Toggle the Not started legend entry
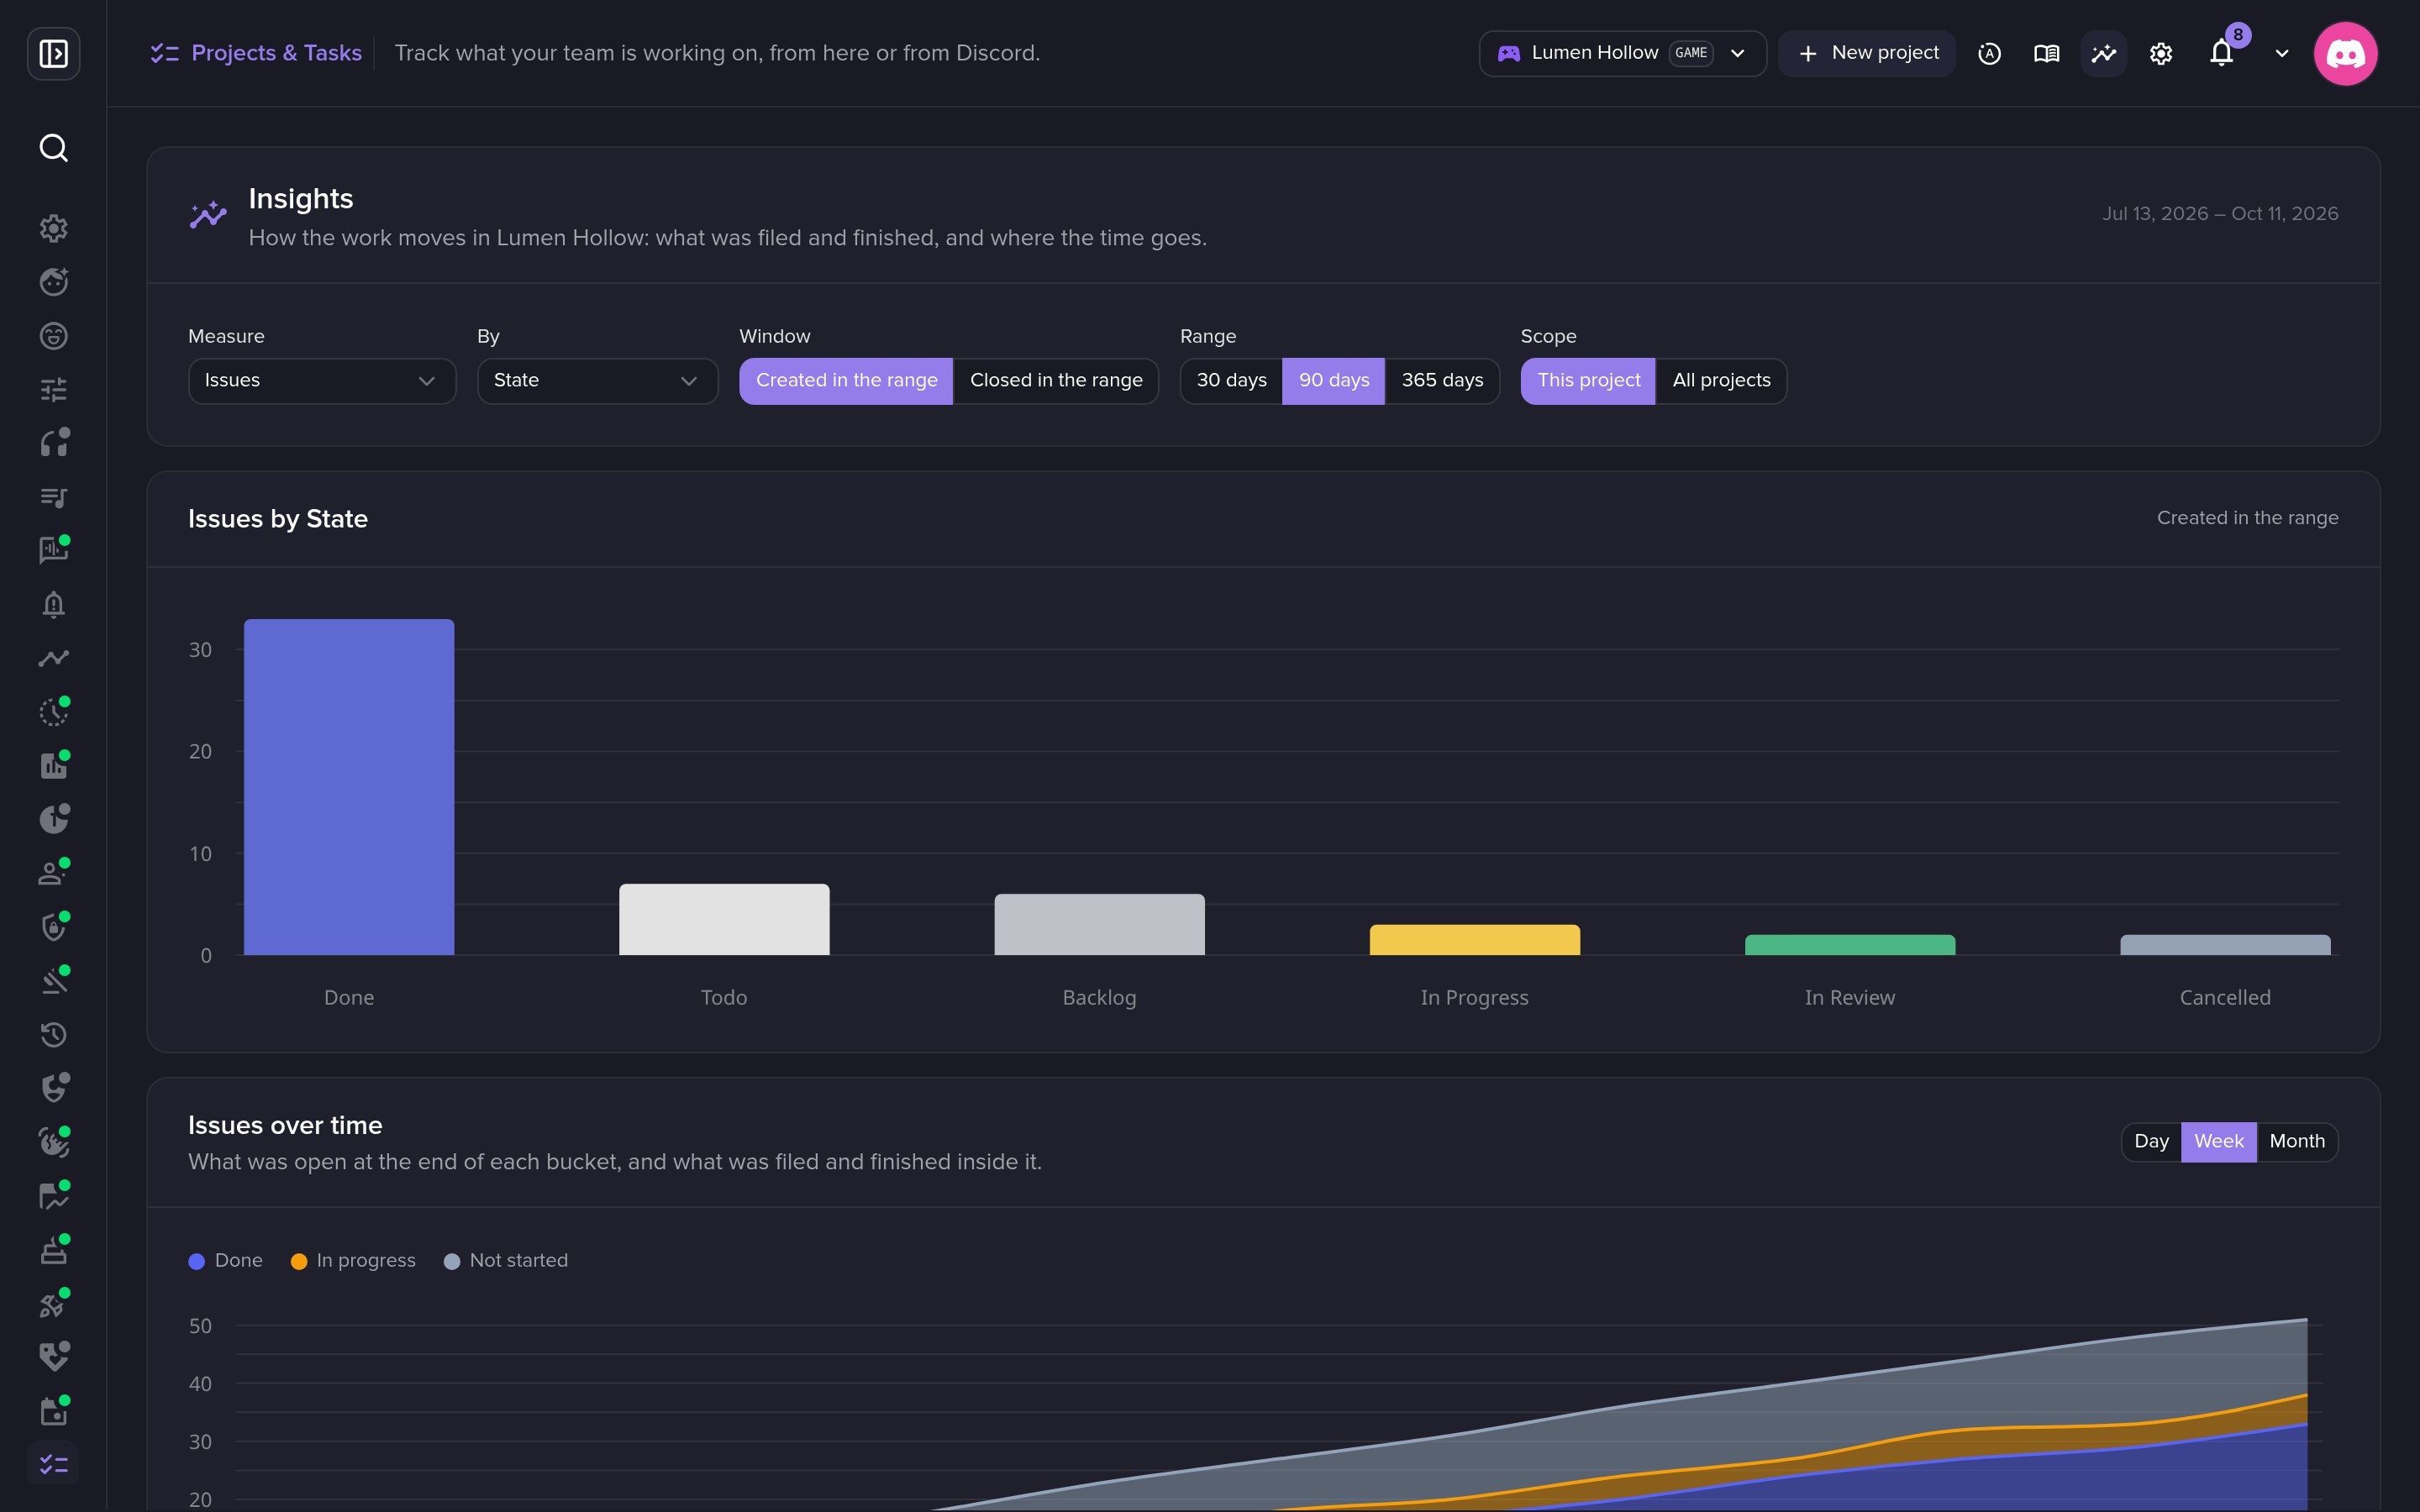 tap(505, 1261)
